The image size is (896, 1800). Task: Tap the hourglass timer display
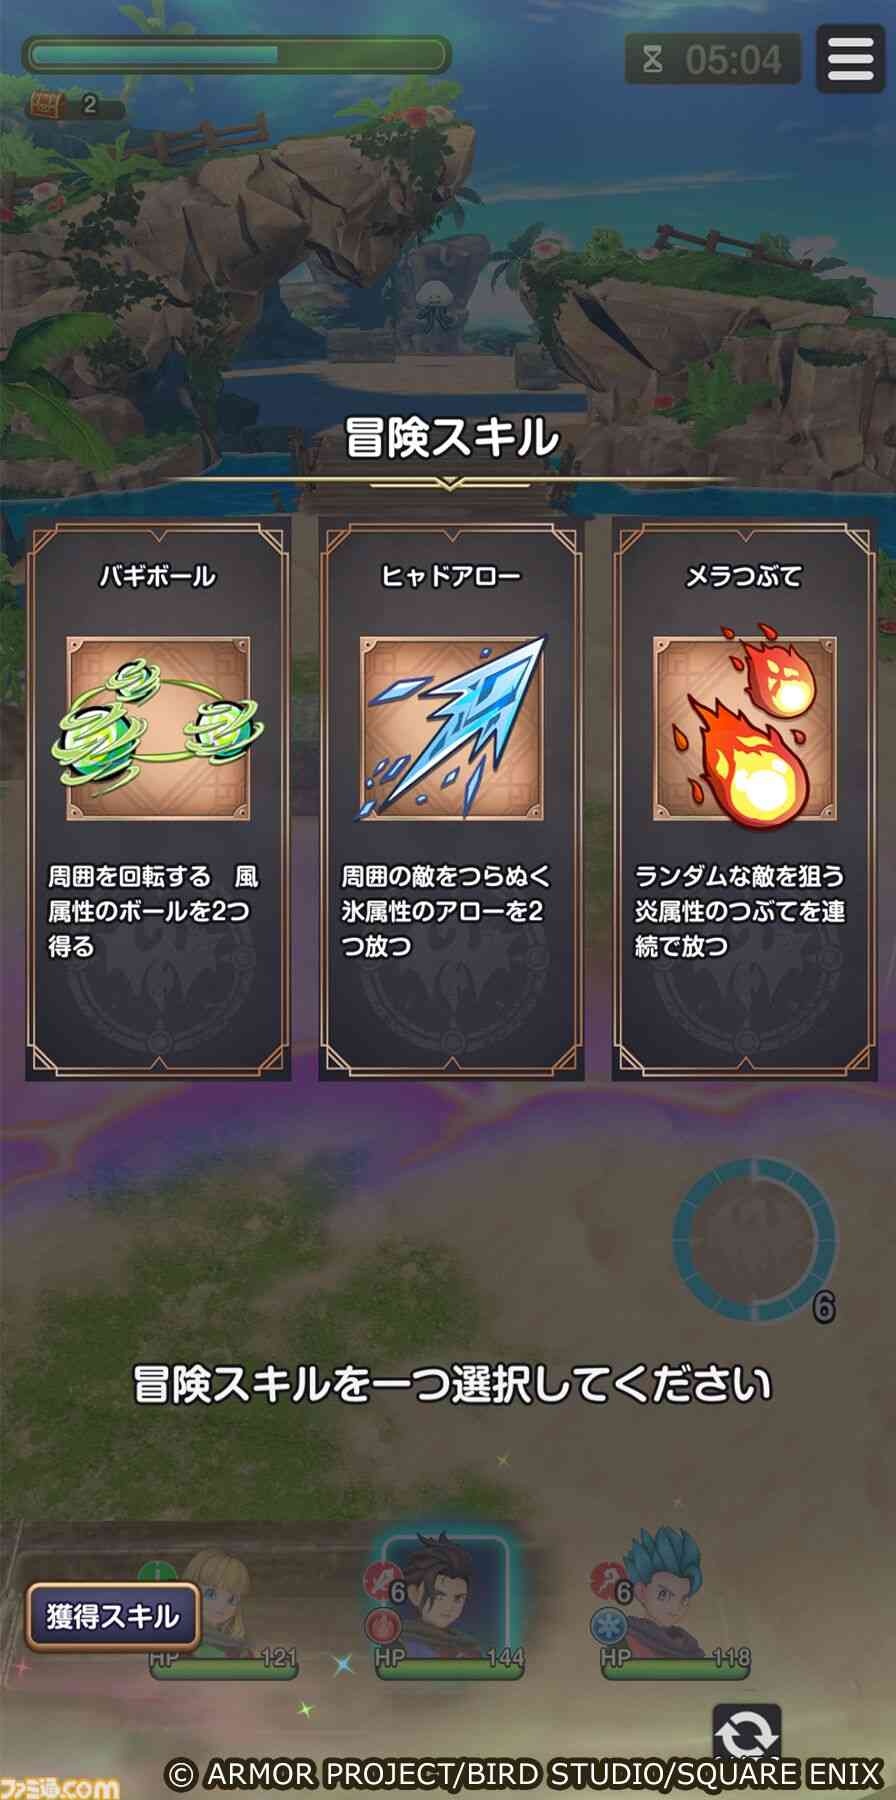(x=713, y=60)
